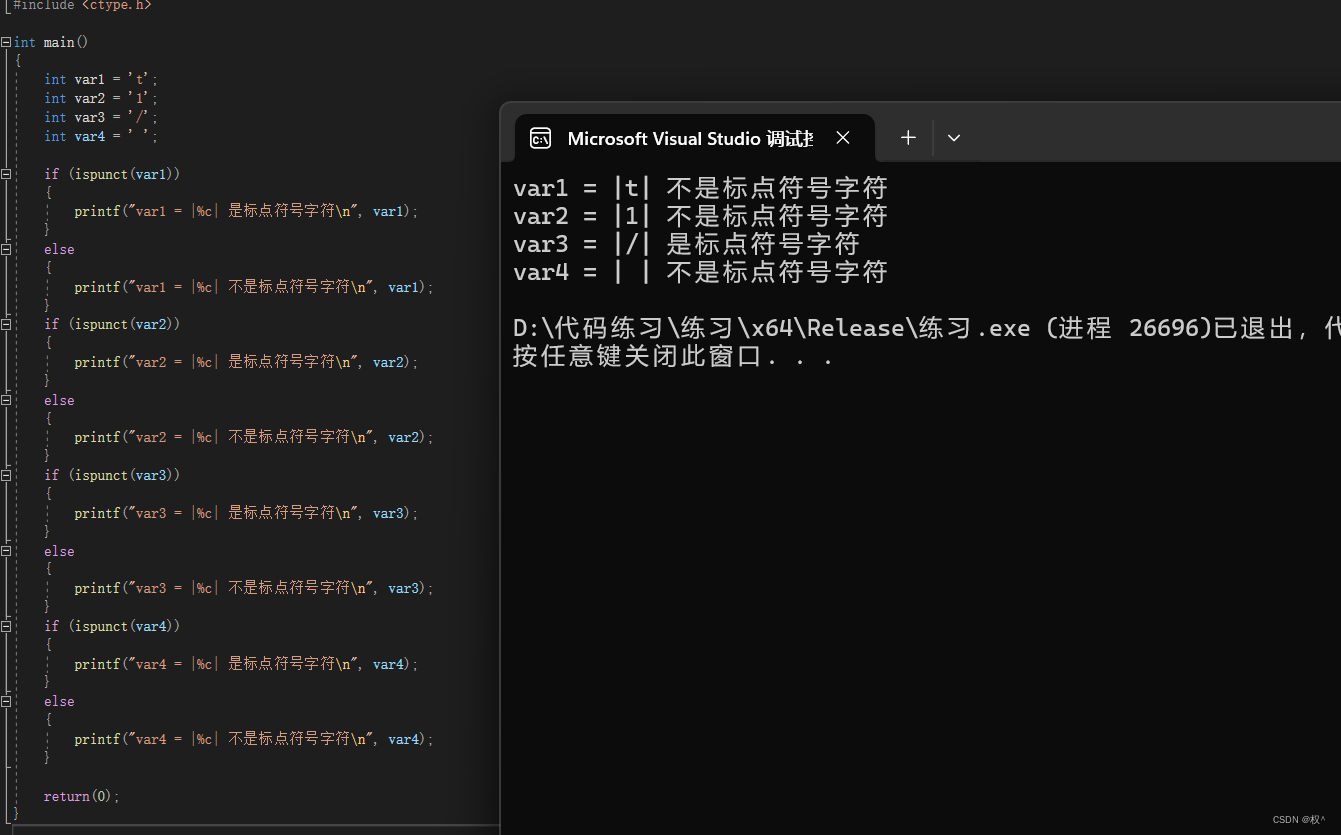Click the int main() declaration line
Viewport: 1341px width, 835px height.
click(51, 42)
